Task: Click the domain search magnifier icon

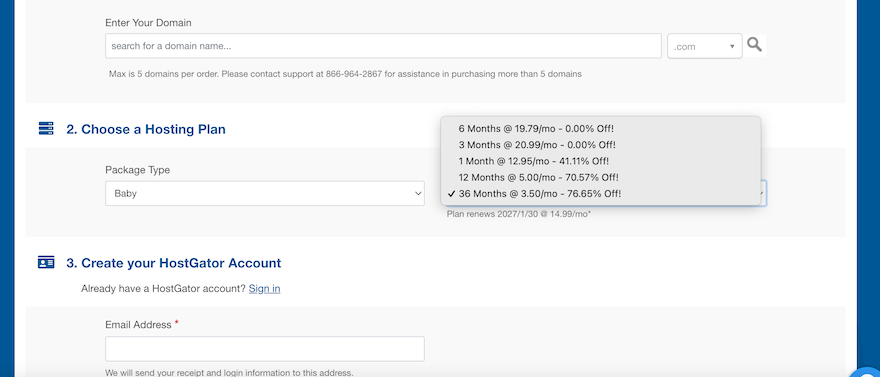Action: click(754, 45)
